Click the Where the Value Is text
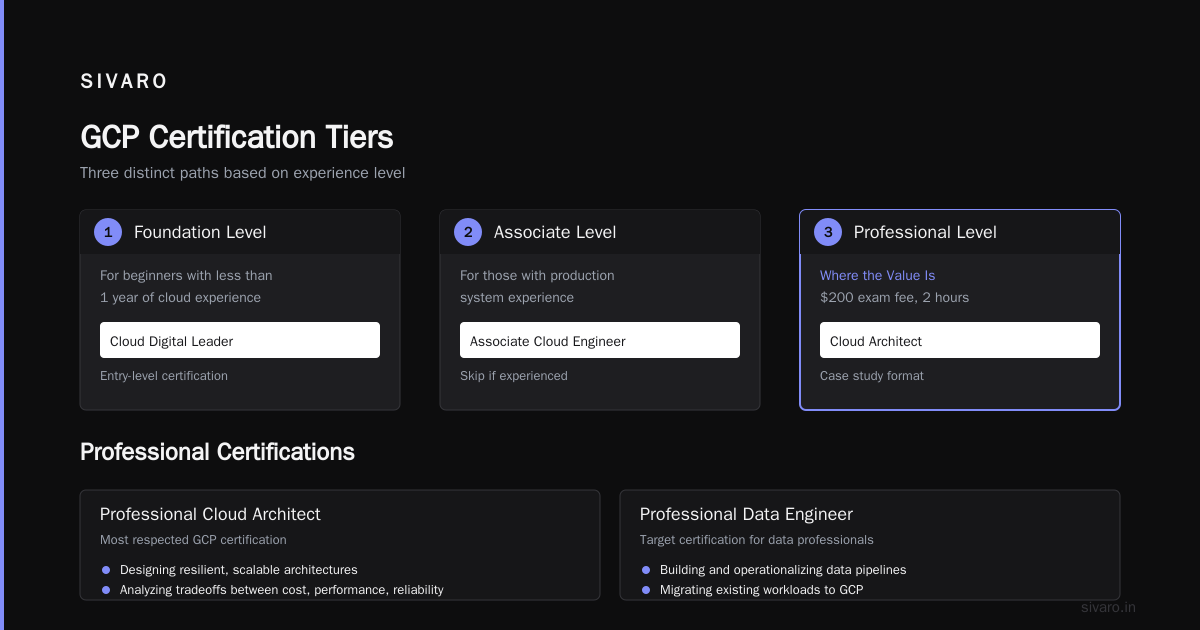 (878, 275)
